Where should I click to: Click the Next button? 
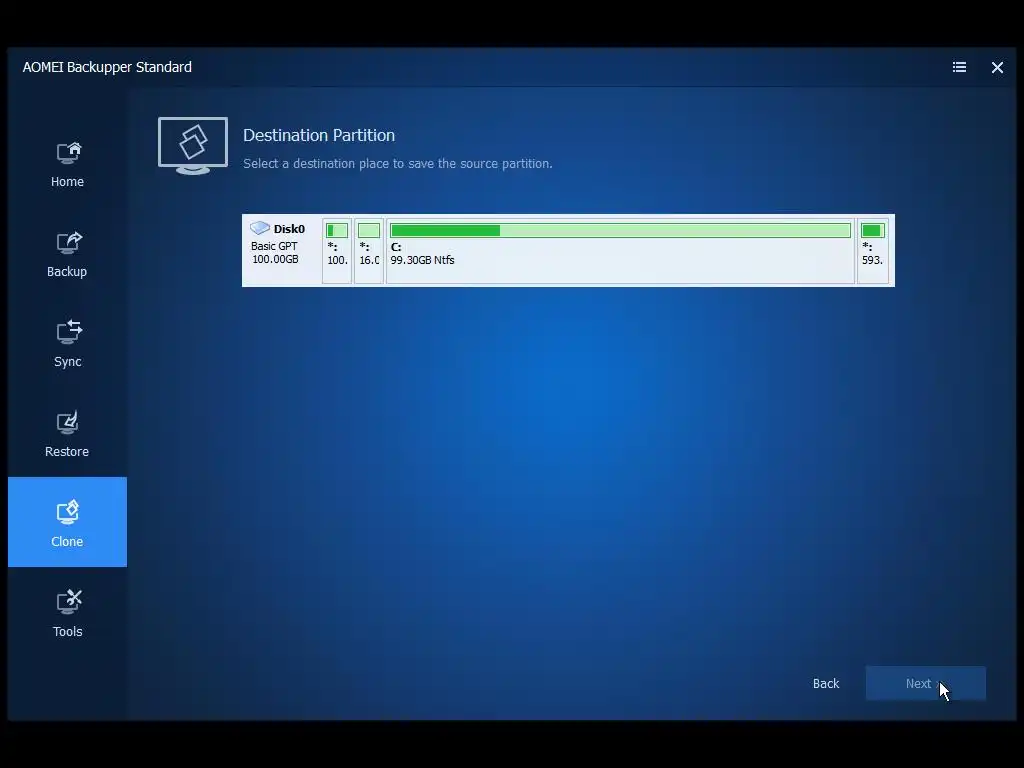pyautogui.click(x=925, y=683)
